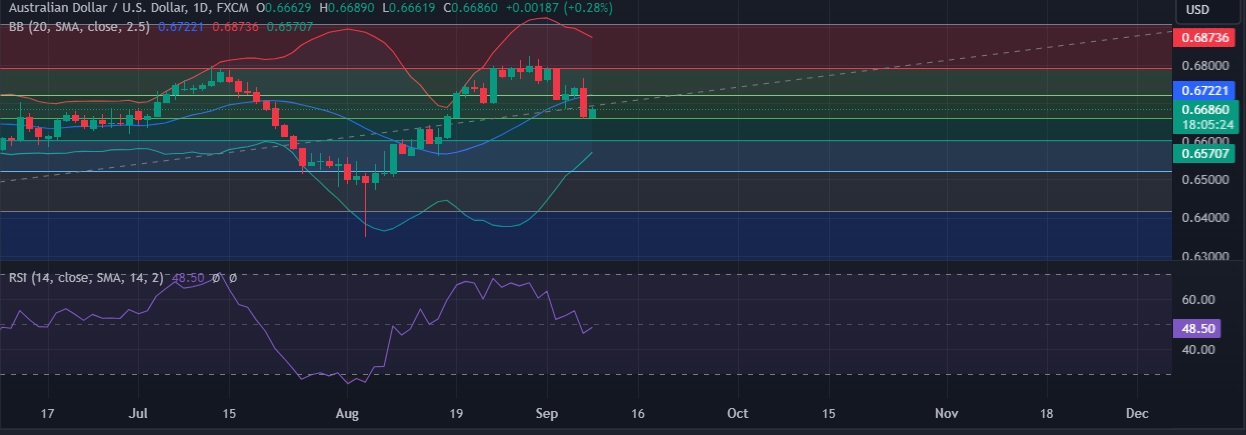Screen dimensions: 1246x435
Task: Click the Nov date on time axis
Action: 945,412
